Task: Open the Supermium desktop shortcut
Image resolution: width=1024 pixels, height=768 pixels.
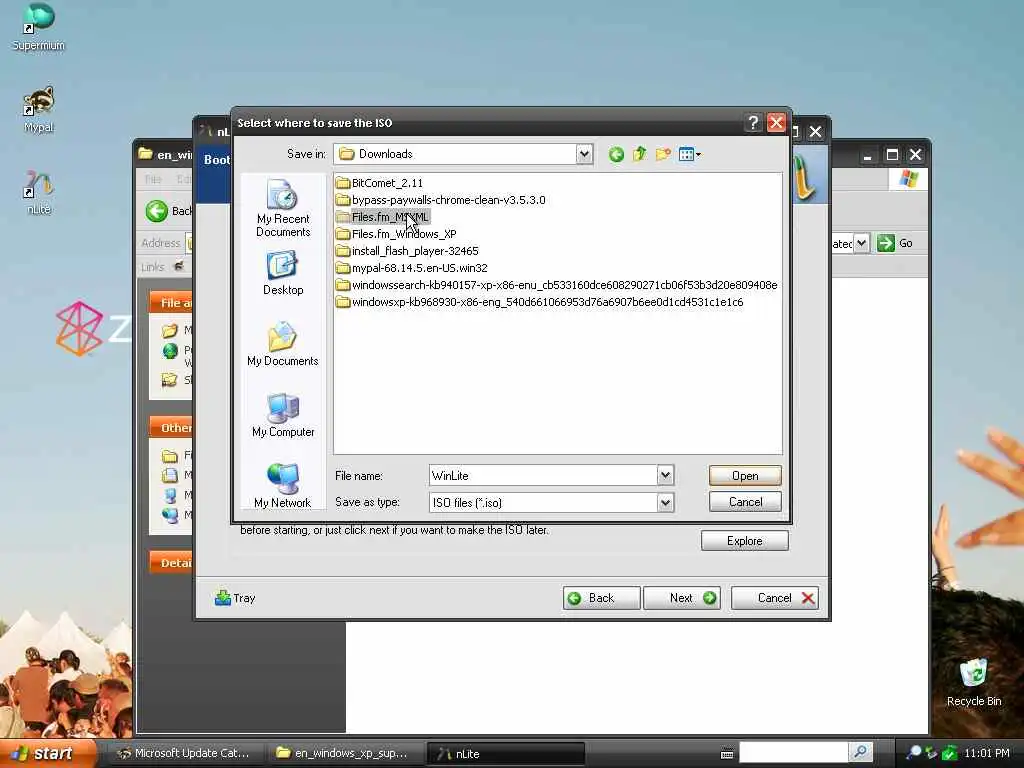Action: pos(38,26)
